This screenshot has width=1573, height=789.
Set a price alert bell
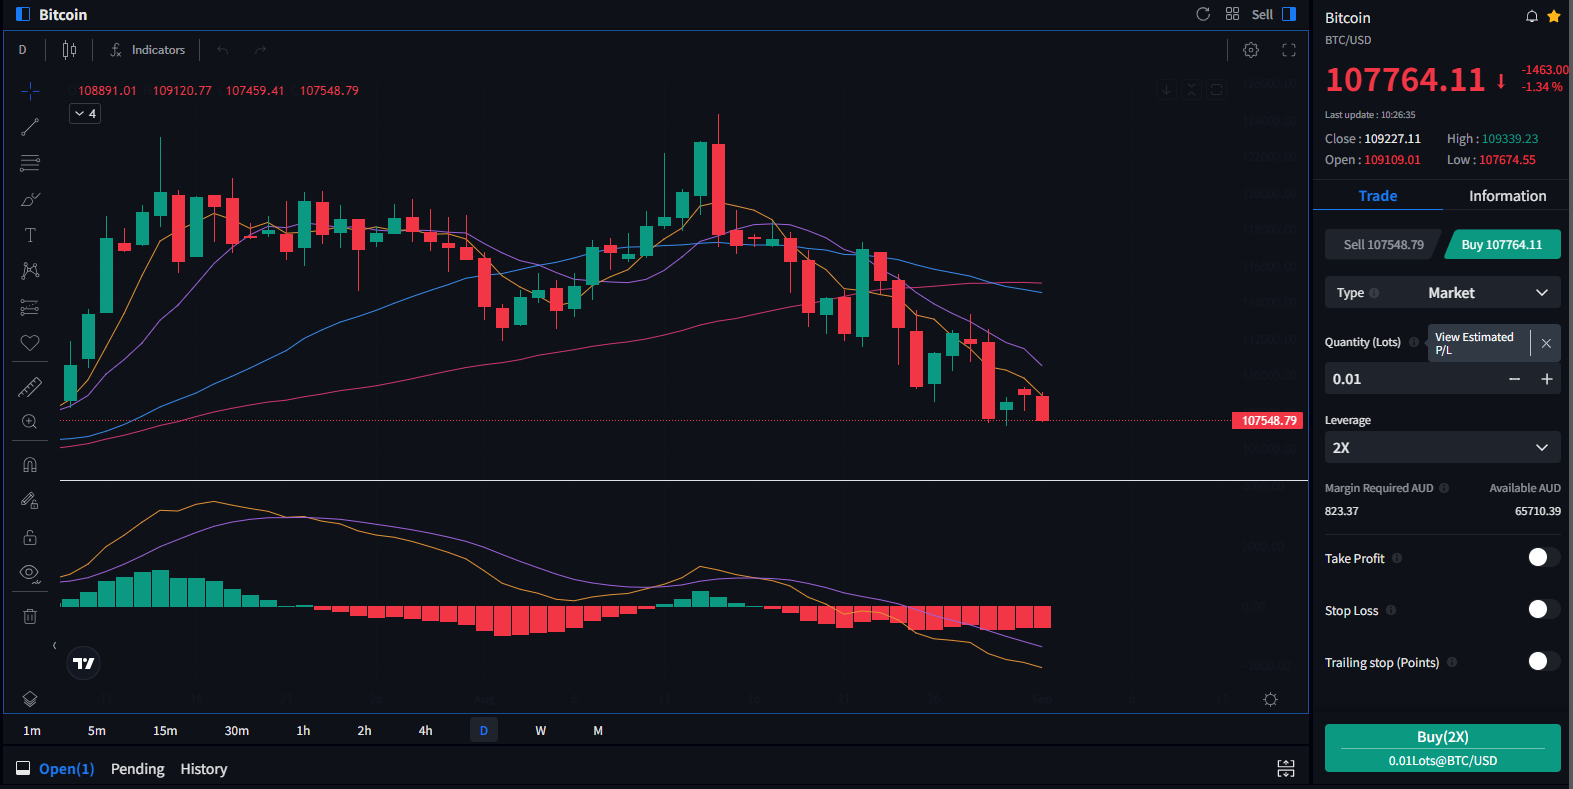1531,16
